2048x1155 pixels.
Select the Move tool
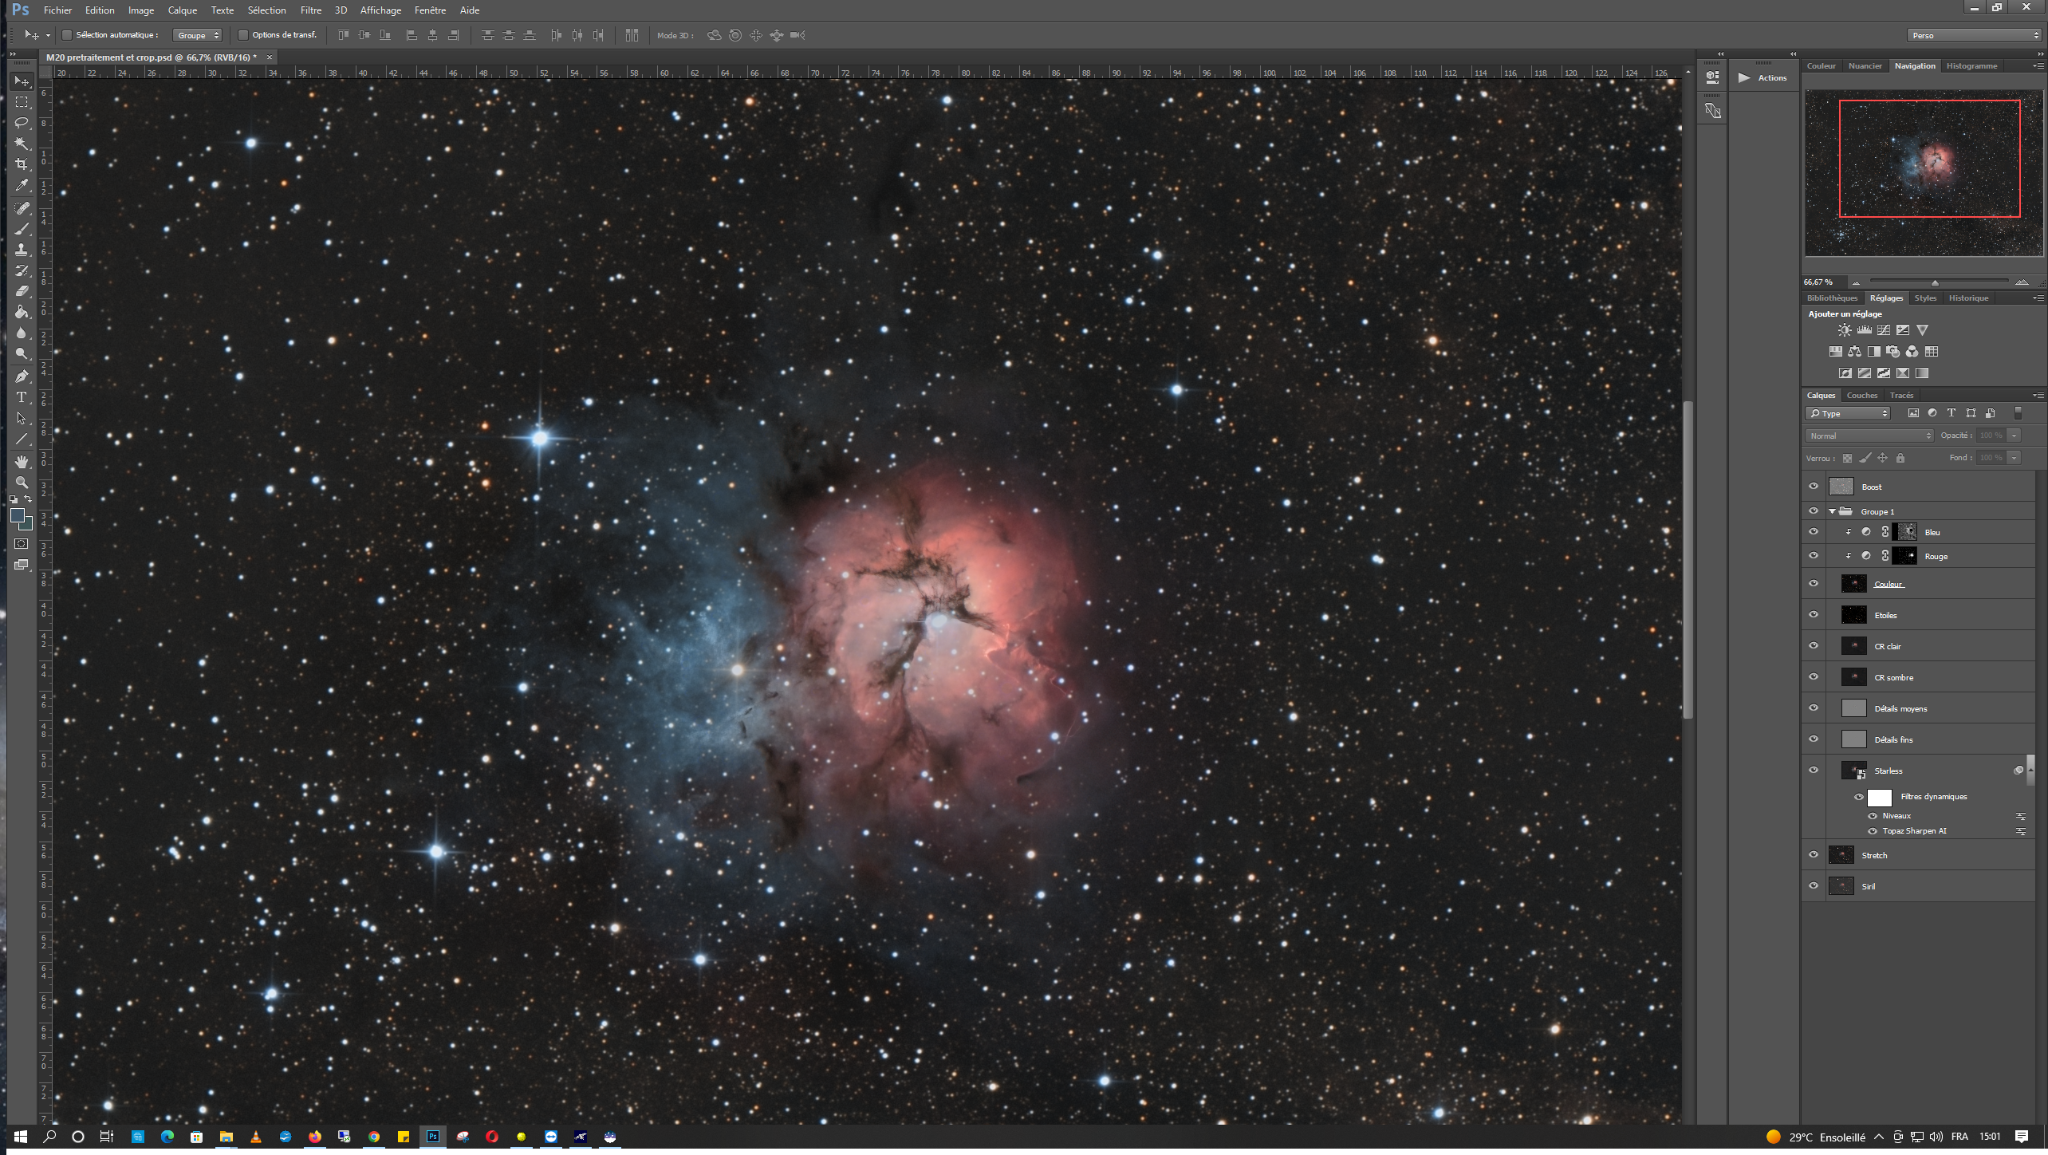click(x=21, y=81)
